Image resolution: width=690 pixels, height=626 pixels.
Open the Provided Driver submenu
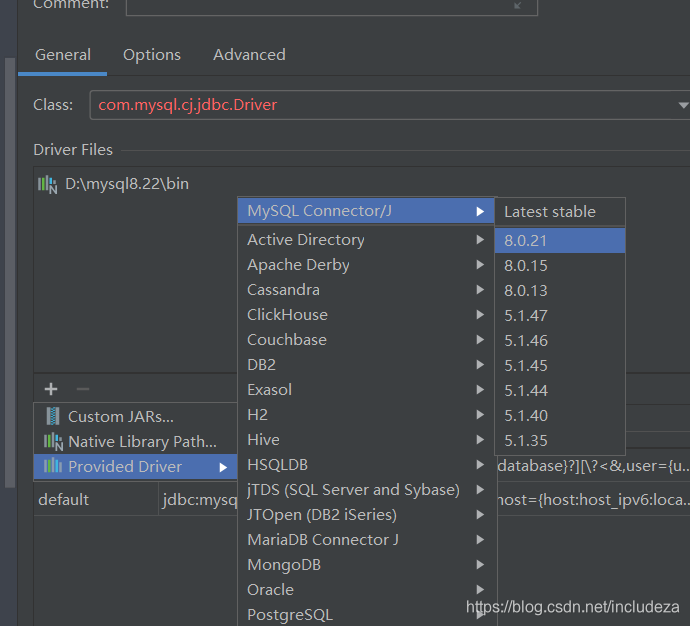tap(136, 466)
